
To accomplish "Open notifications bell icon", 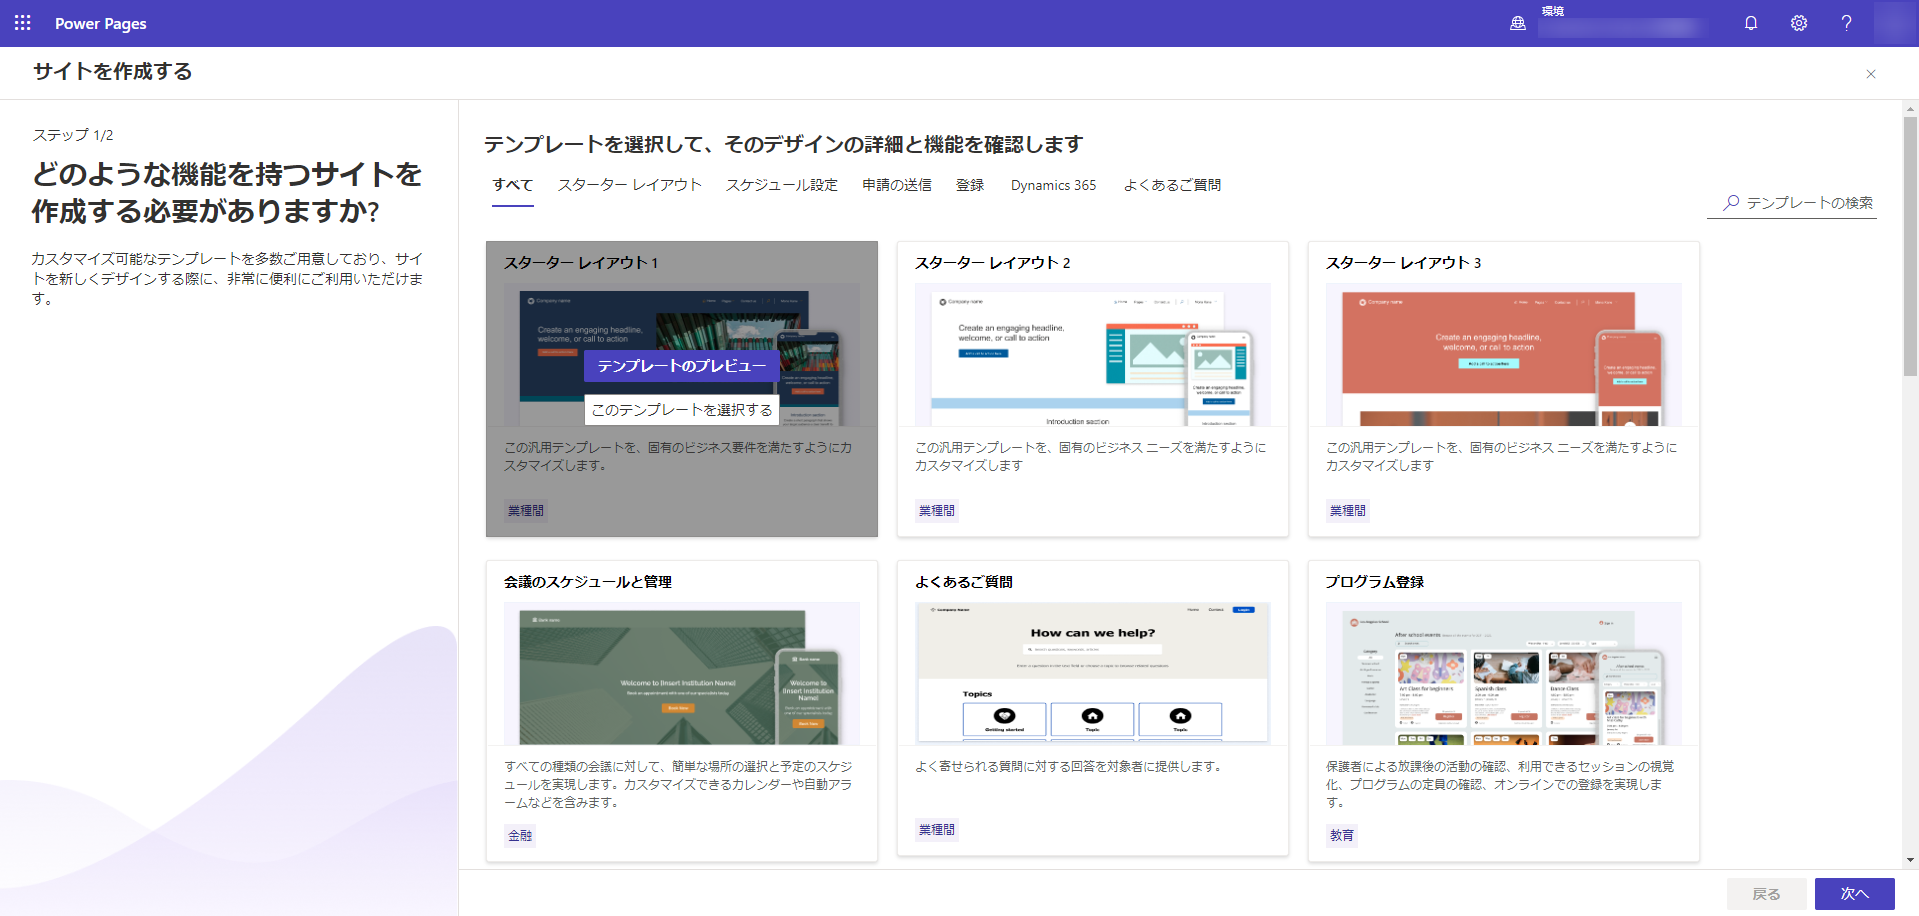I will coord(1751,23).
